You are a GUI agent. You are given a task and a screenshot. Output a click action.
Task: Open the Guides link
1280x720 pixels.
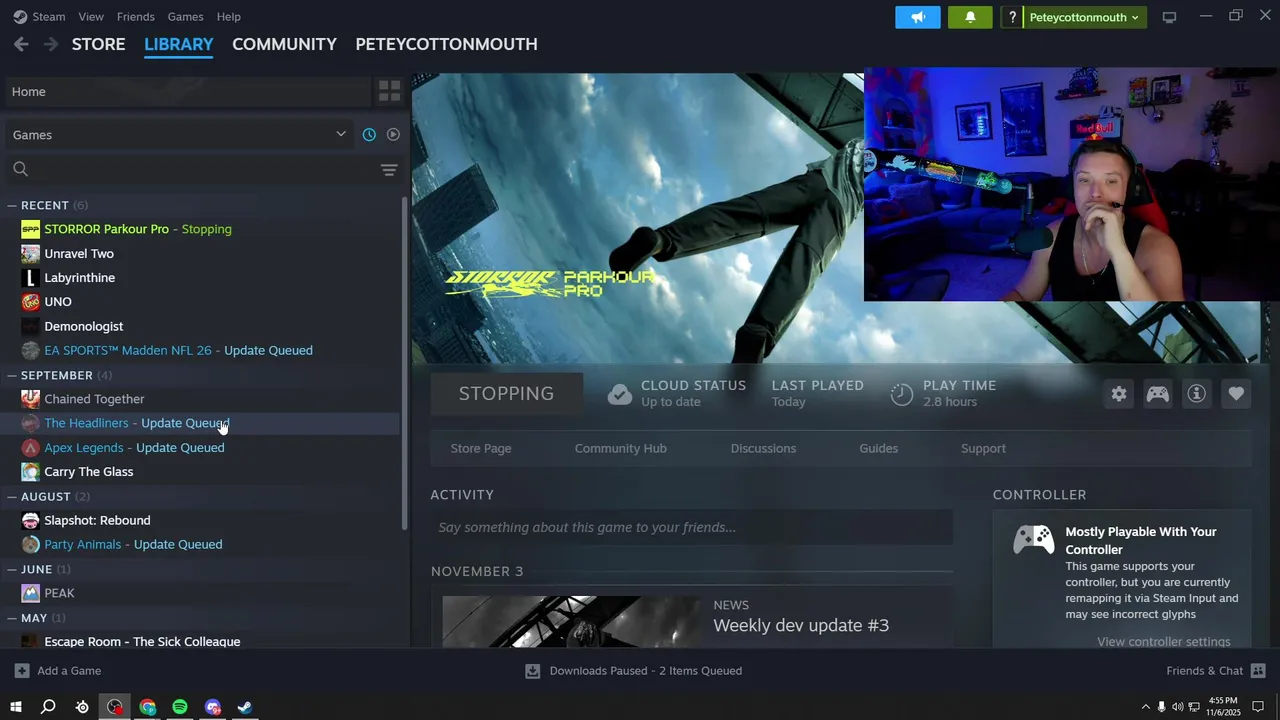(x=878, y=448)
